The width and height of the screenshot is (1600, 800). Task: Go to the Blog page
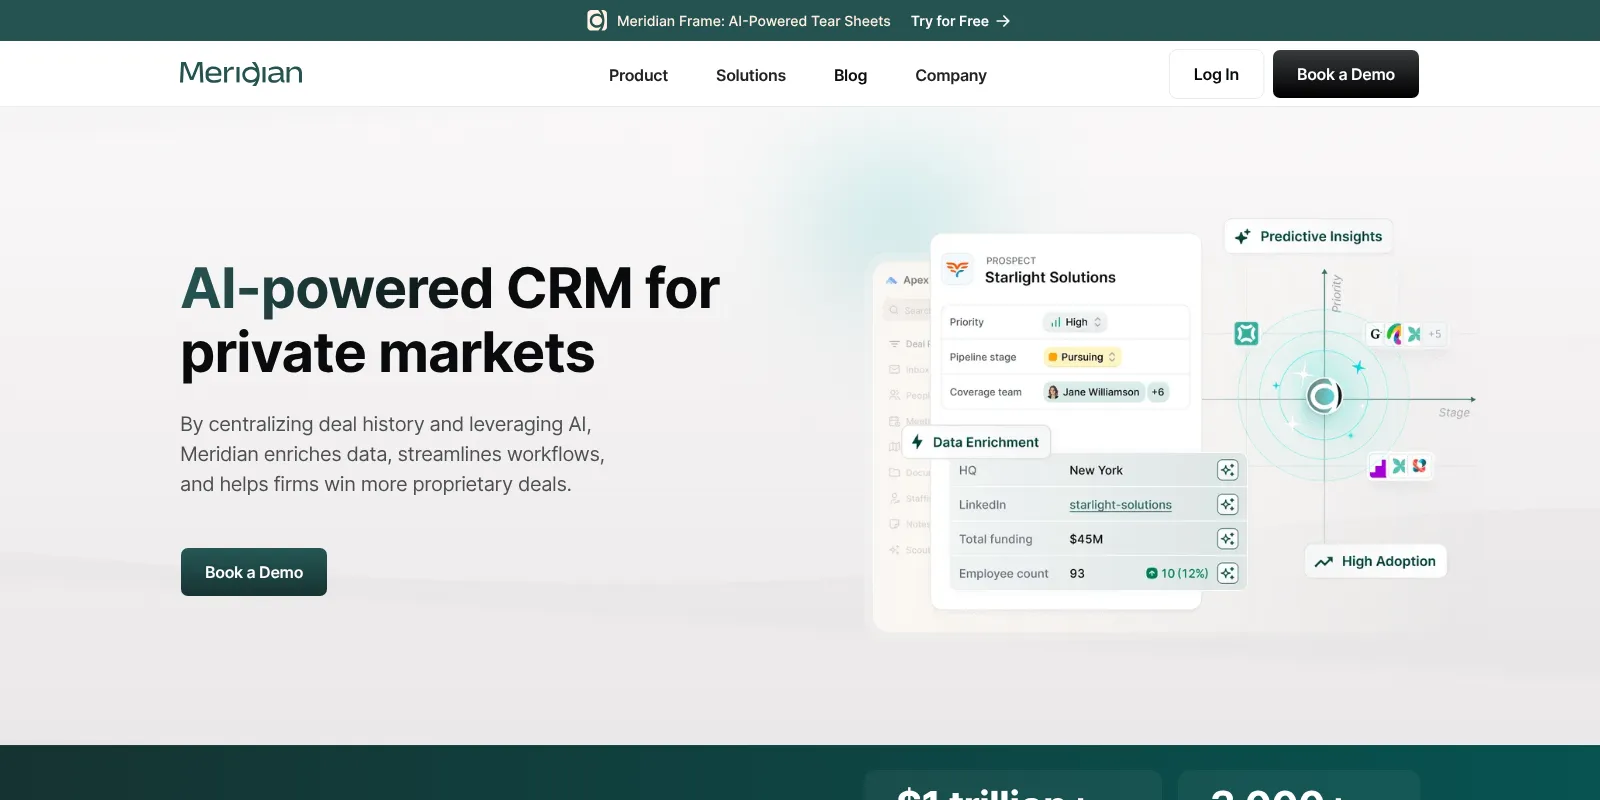tap(850, 75)
